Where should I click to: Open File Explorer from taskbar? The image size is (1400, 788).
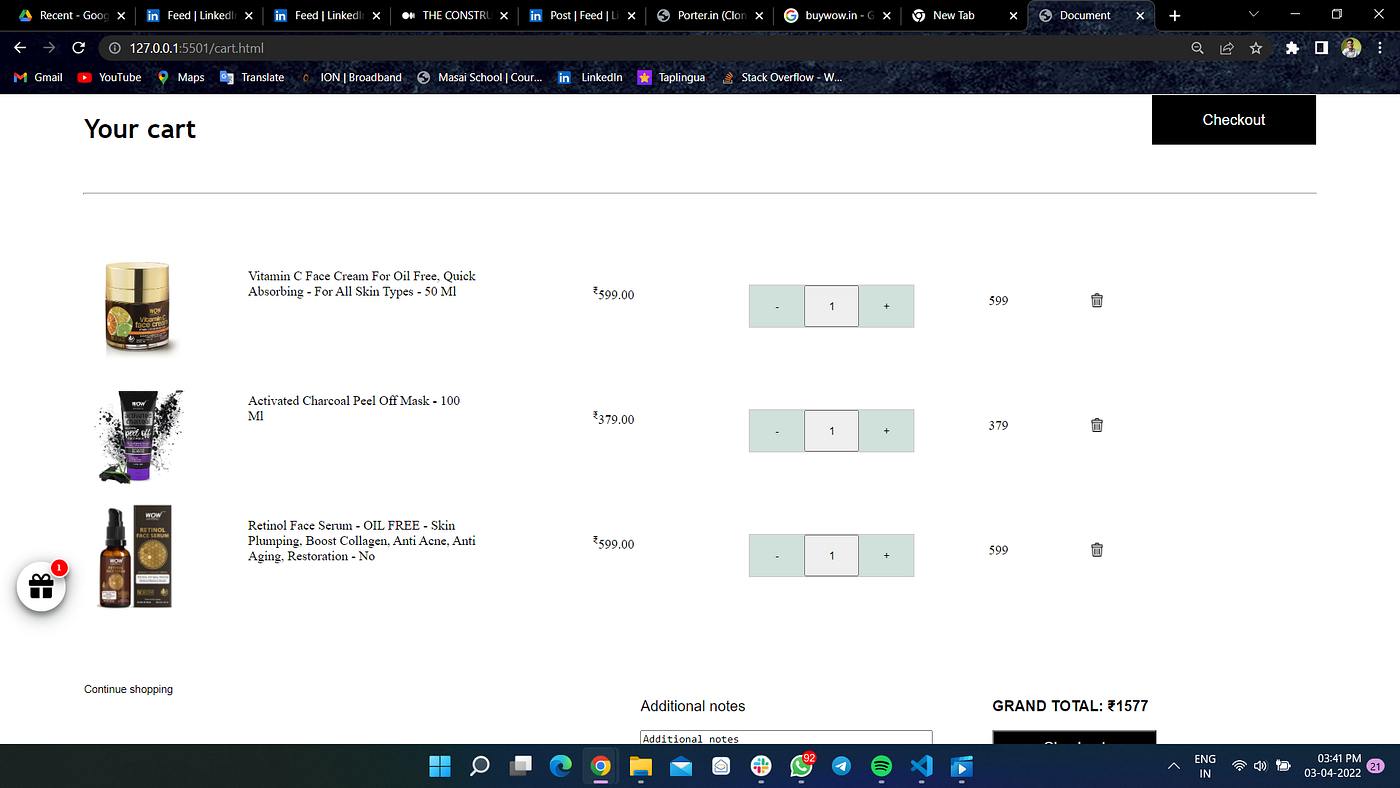(640, 767)
